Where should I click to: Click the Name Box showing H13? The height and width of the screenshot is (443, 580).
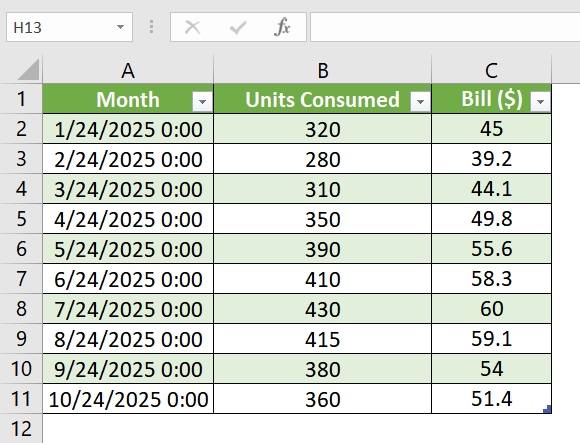(69, 27)
